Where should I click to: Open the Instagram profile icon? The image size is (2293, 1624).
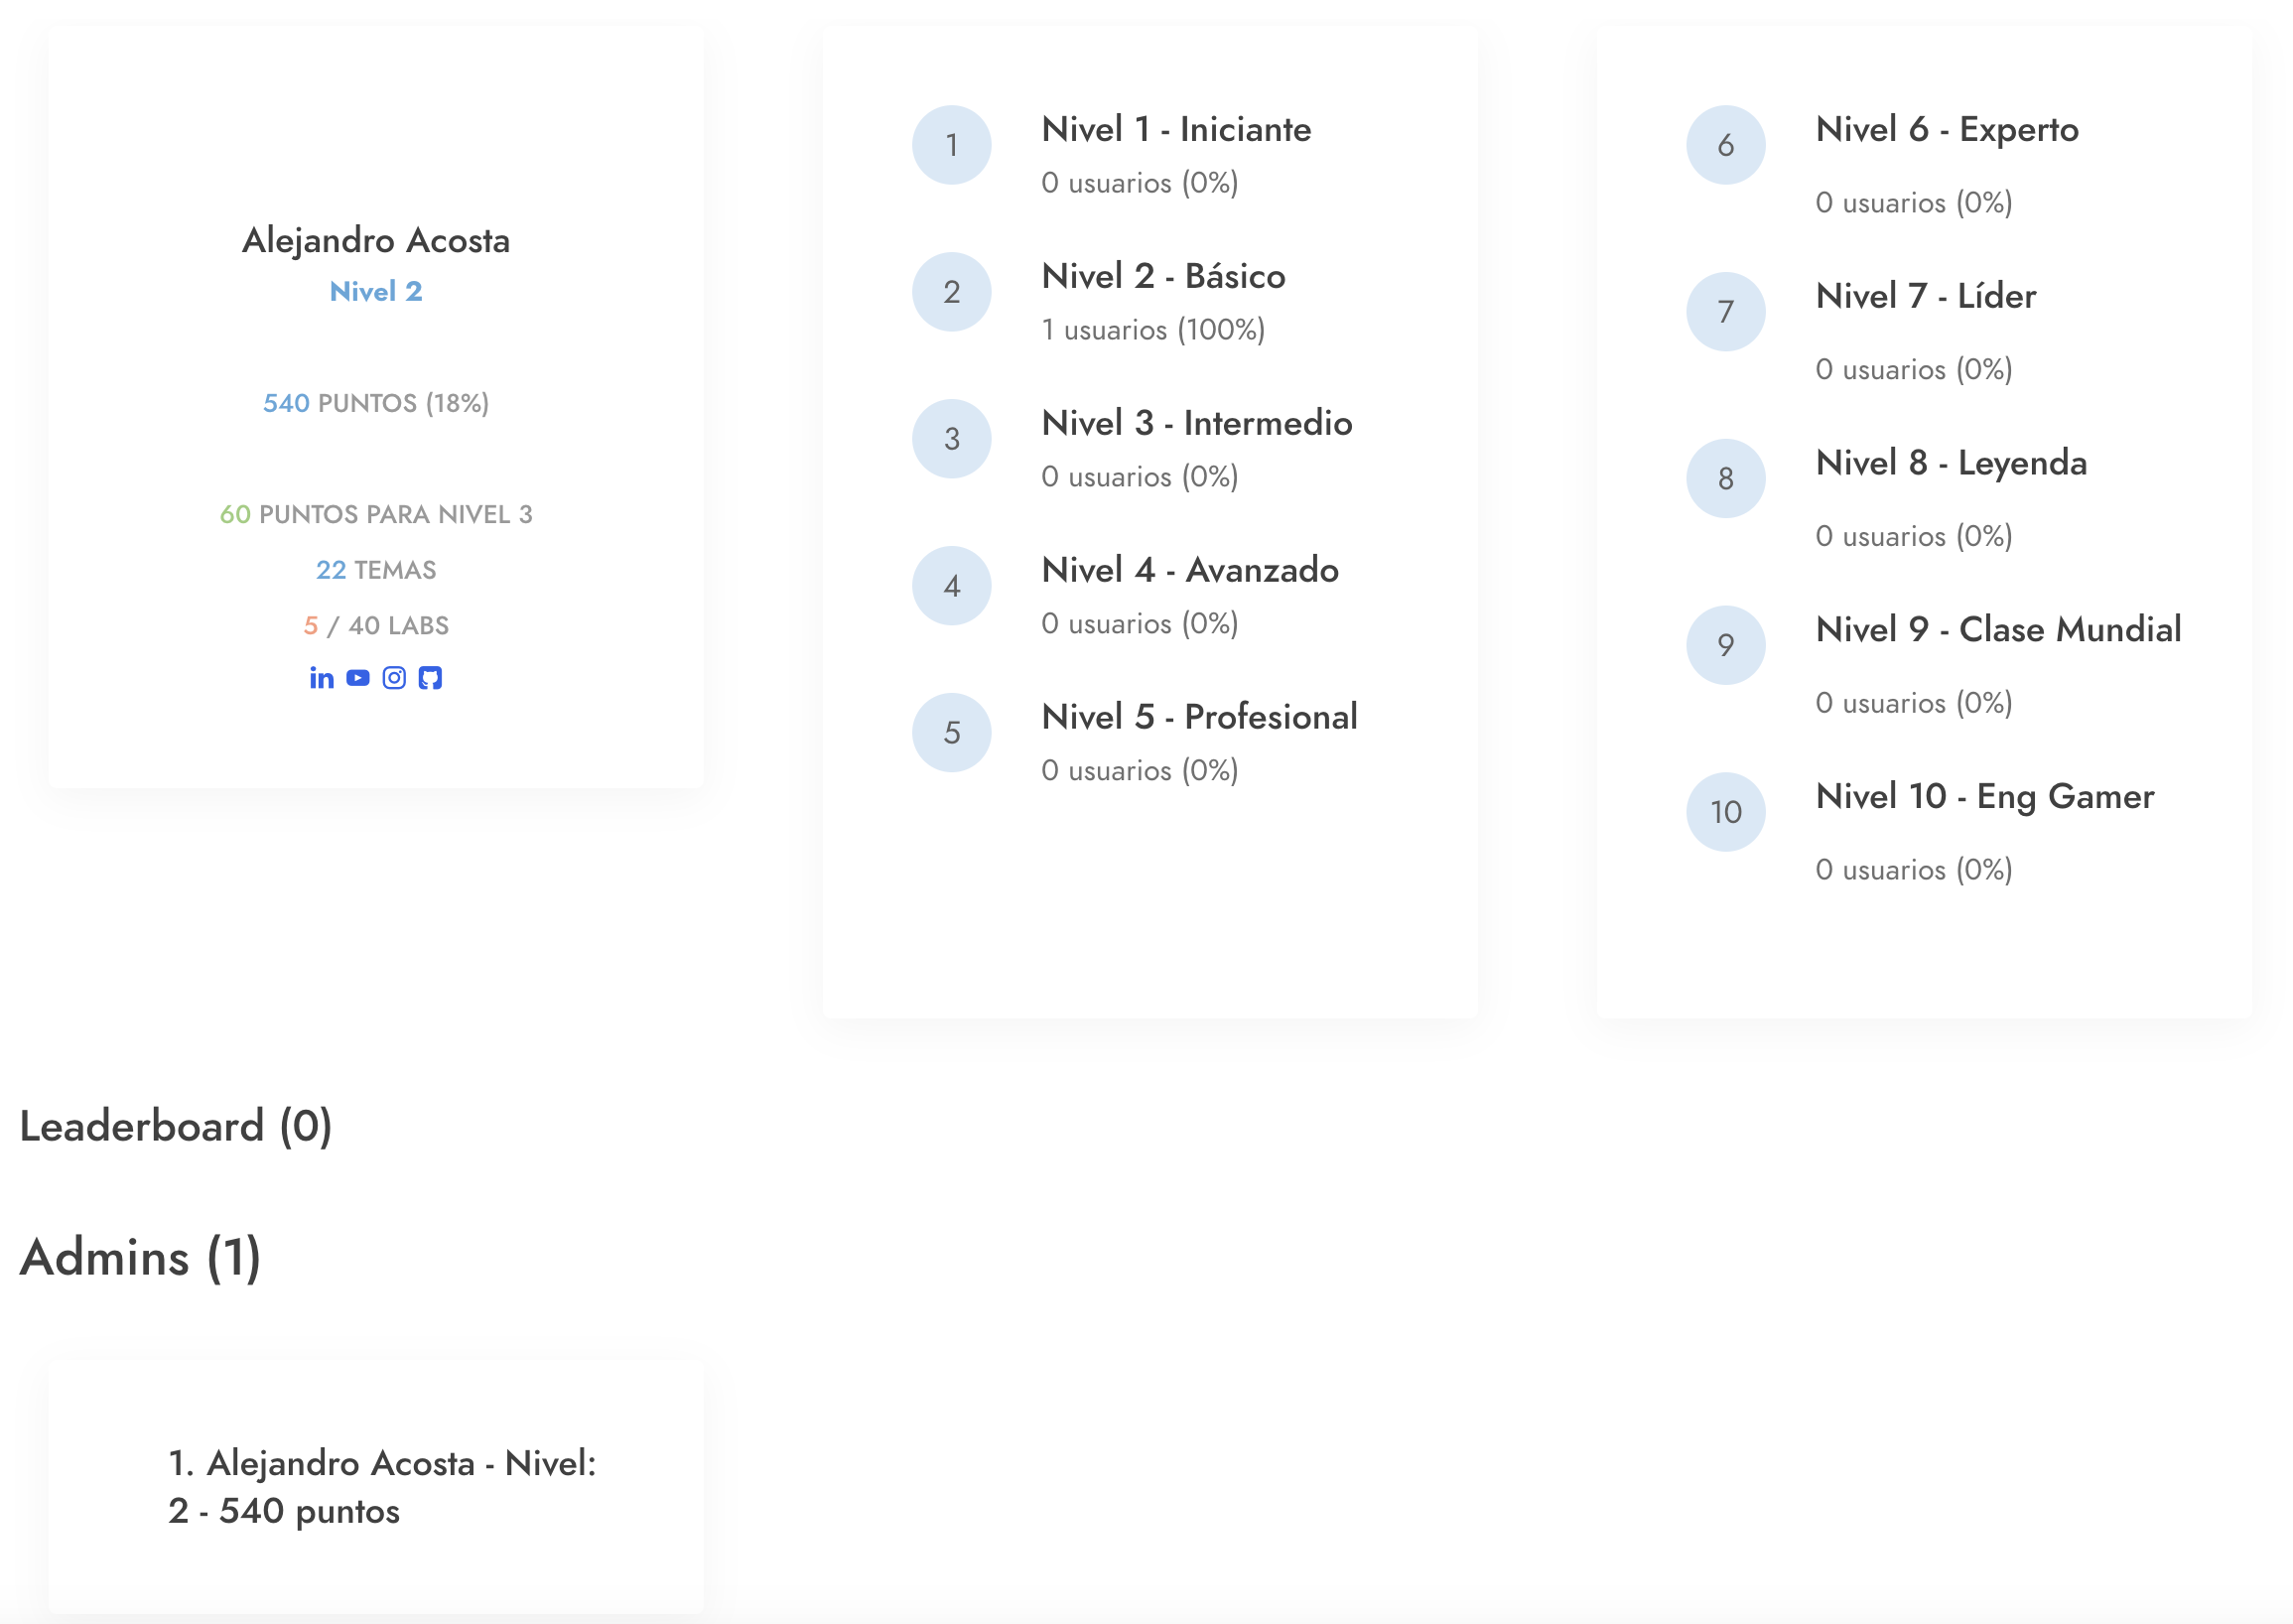394,678
